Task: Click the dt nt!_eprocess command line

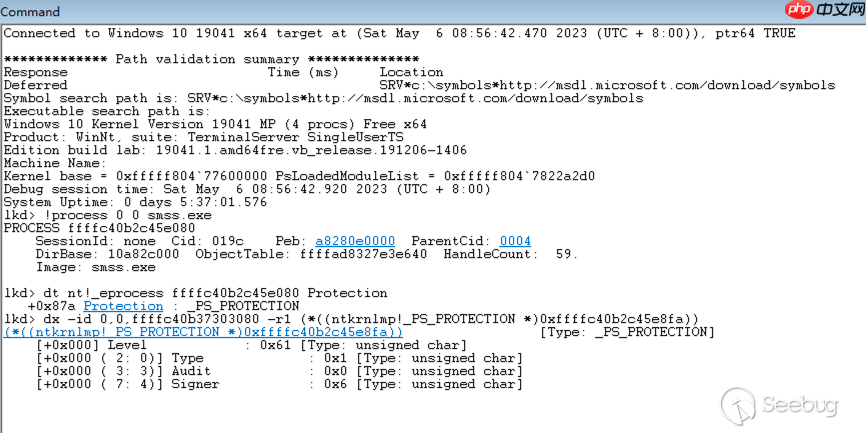Action: [196, 293]
